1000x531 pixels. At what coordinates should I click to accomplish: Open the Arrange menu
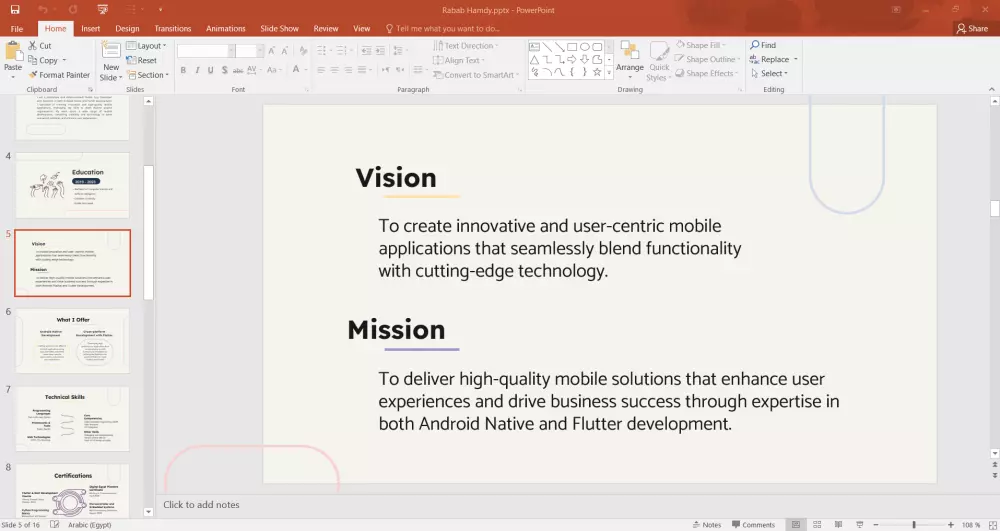[x=629, y=61]
